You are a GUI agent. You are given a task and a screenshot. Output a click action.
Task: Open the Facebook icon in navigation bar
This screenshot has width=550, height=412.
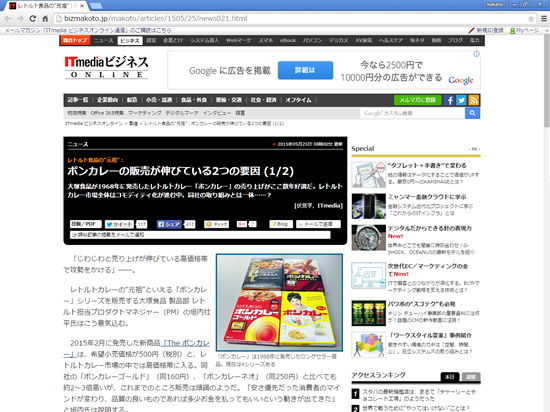click(x=449, y=100)
